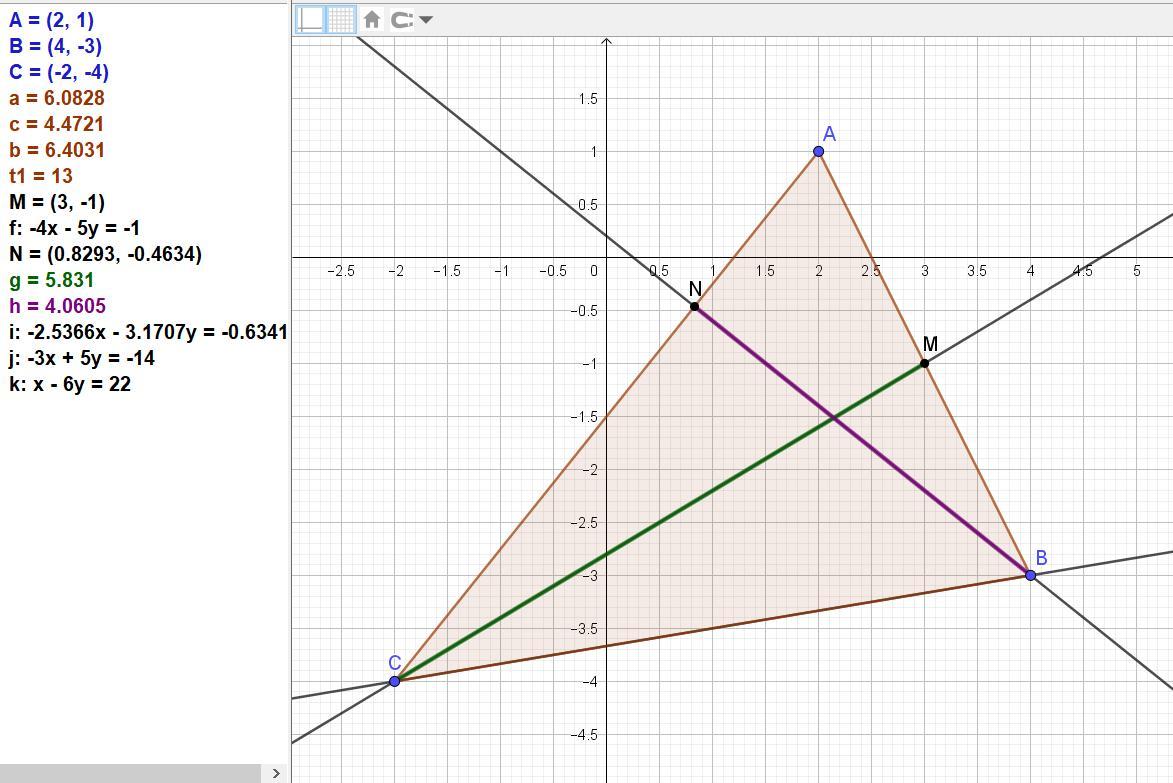The image size is (1173, 783).
Task: Toggle the axes display button
Action: (311, 19)
